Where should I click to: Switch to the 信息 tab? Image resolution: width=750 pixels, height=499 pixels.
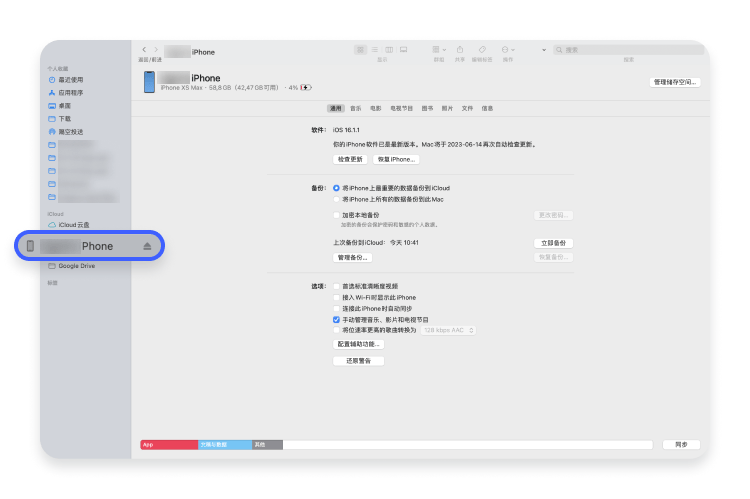click(487, 109)
